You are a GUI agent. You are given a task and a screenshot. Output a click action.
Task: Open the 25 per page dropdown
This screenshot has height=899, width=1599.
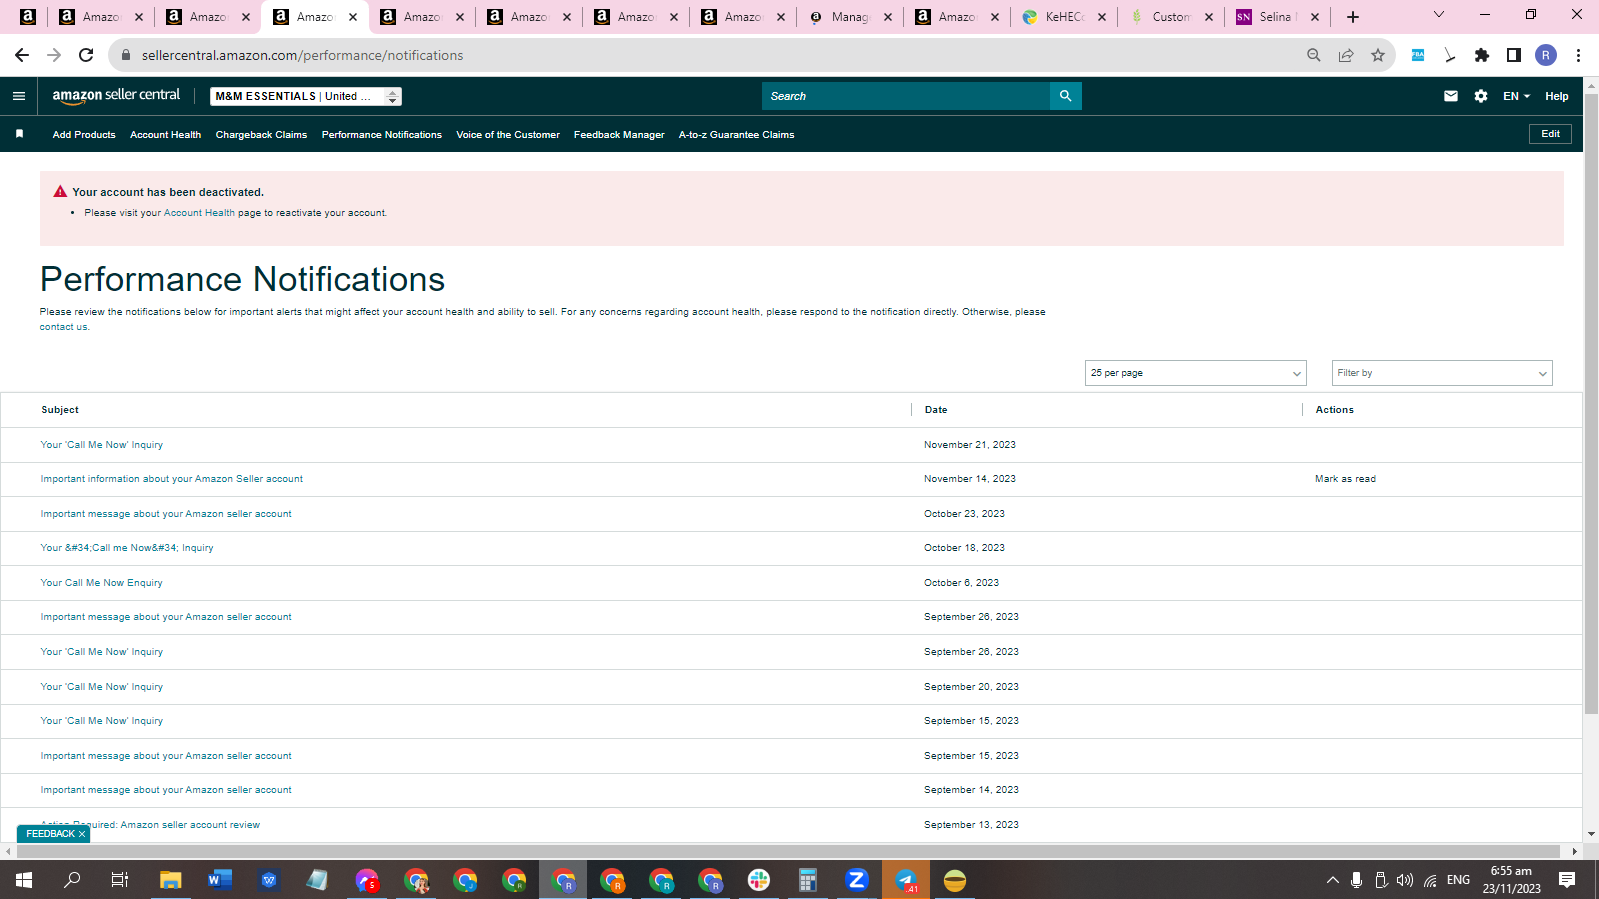[x=1196, y=373]
